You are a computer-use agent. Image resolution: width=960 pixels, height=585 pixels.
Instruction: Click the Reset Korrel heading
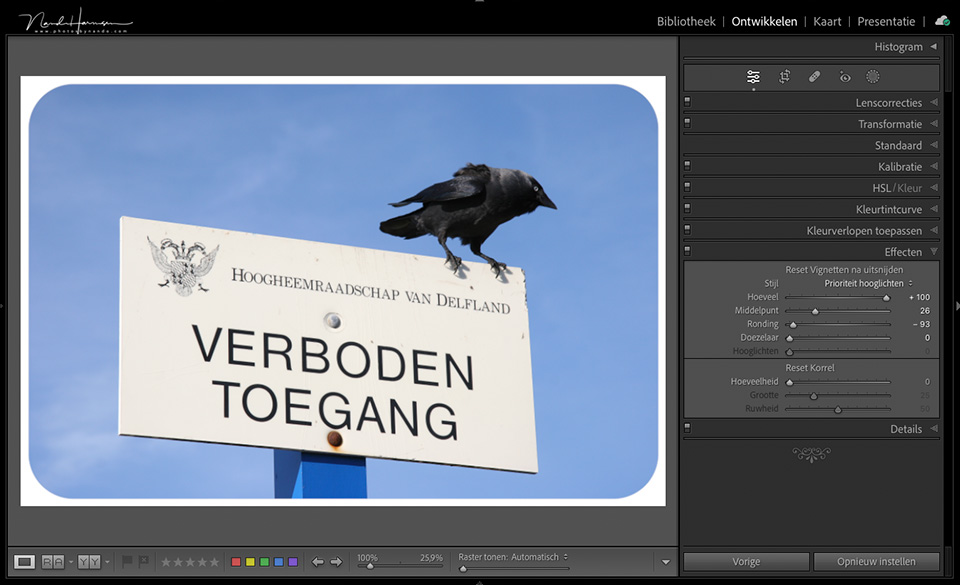809,368
